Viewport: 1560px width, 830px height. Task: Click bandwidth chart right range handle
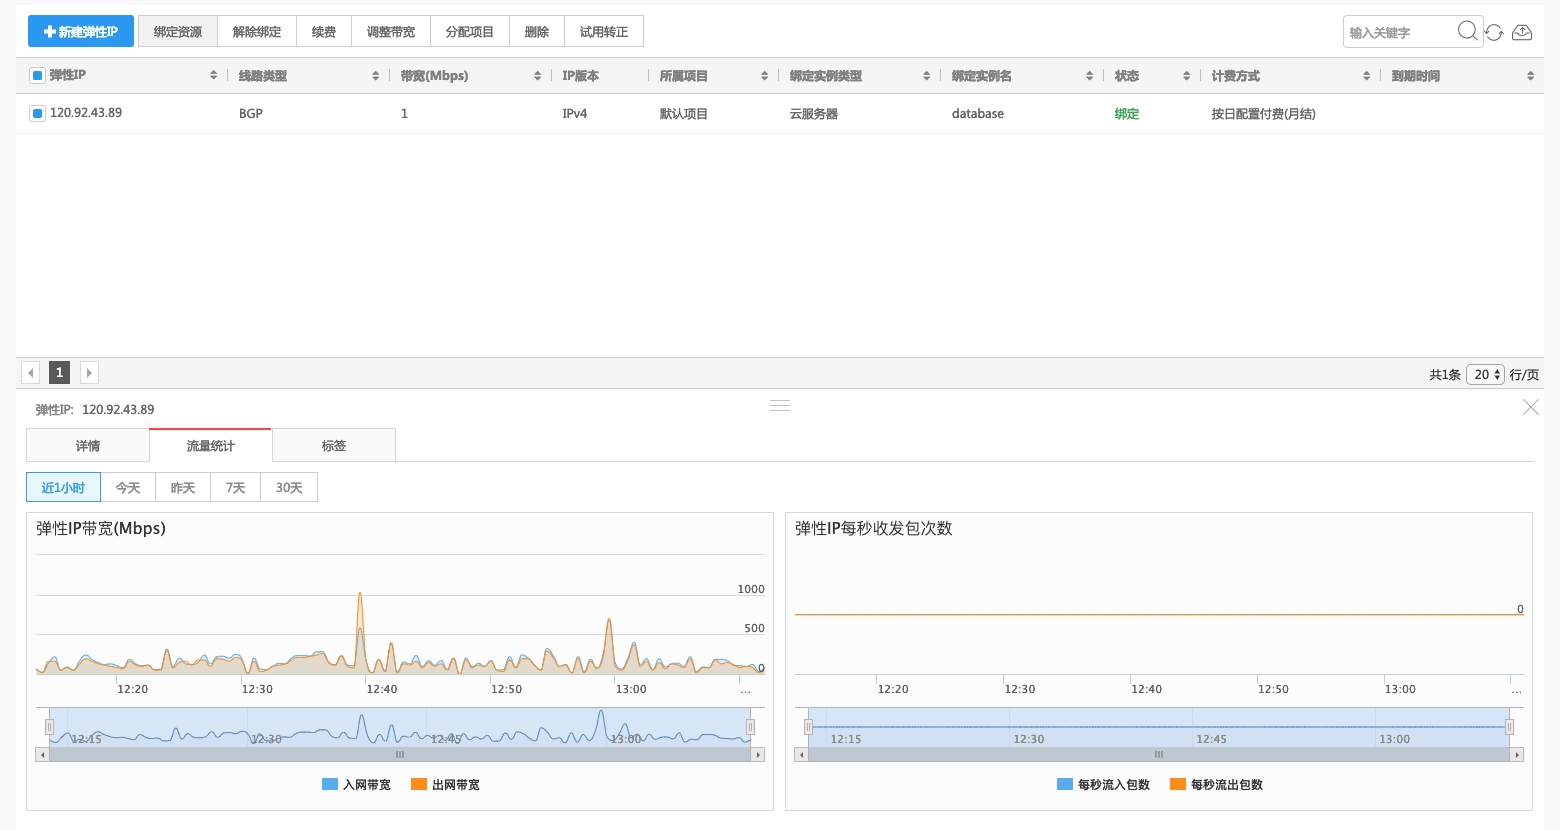point(750,727)
